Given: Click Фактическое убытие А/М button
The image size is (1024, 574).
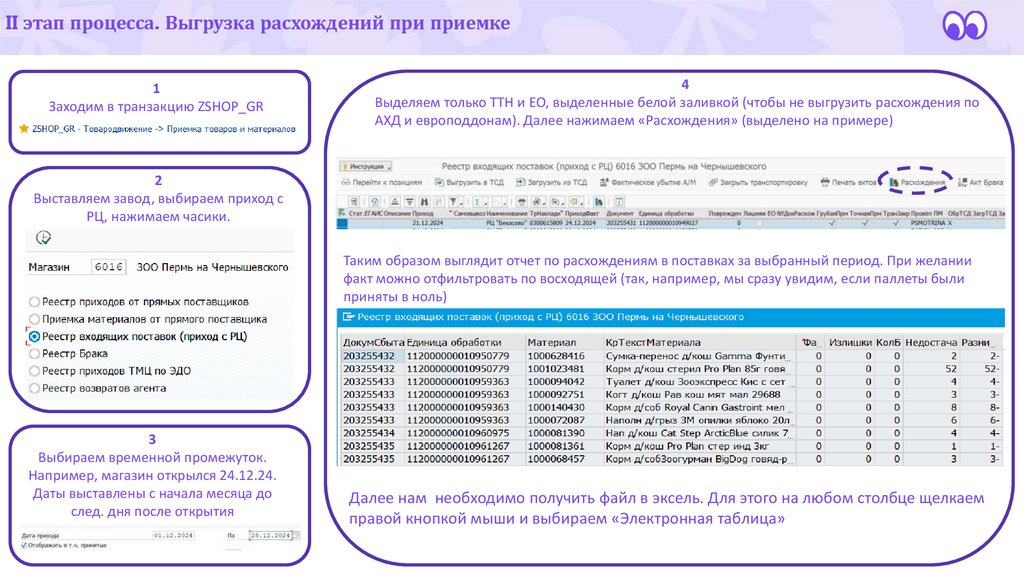Looking at the screenshot, I should click(648, 183).
